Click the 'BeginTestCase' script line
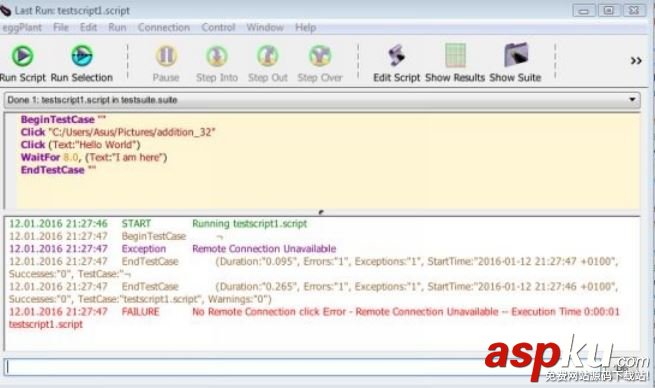 coord(63,119)
